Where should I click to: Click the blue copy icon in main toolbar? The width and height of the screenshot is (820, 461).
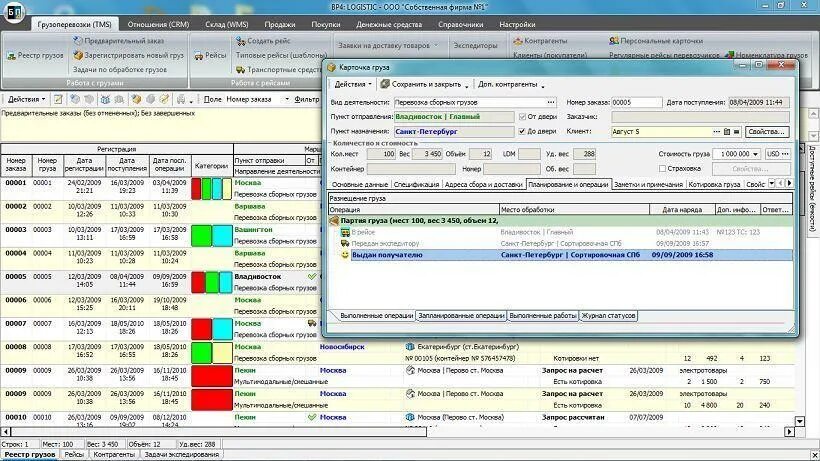[75, 99]
